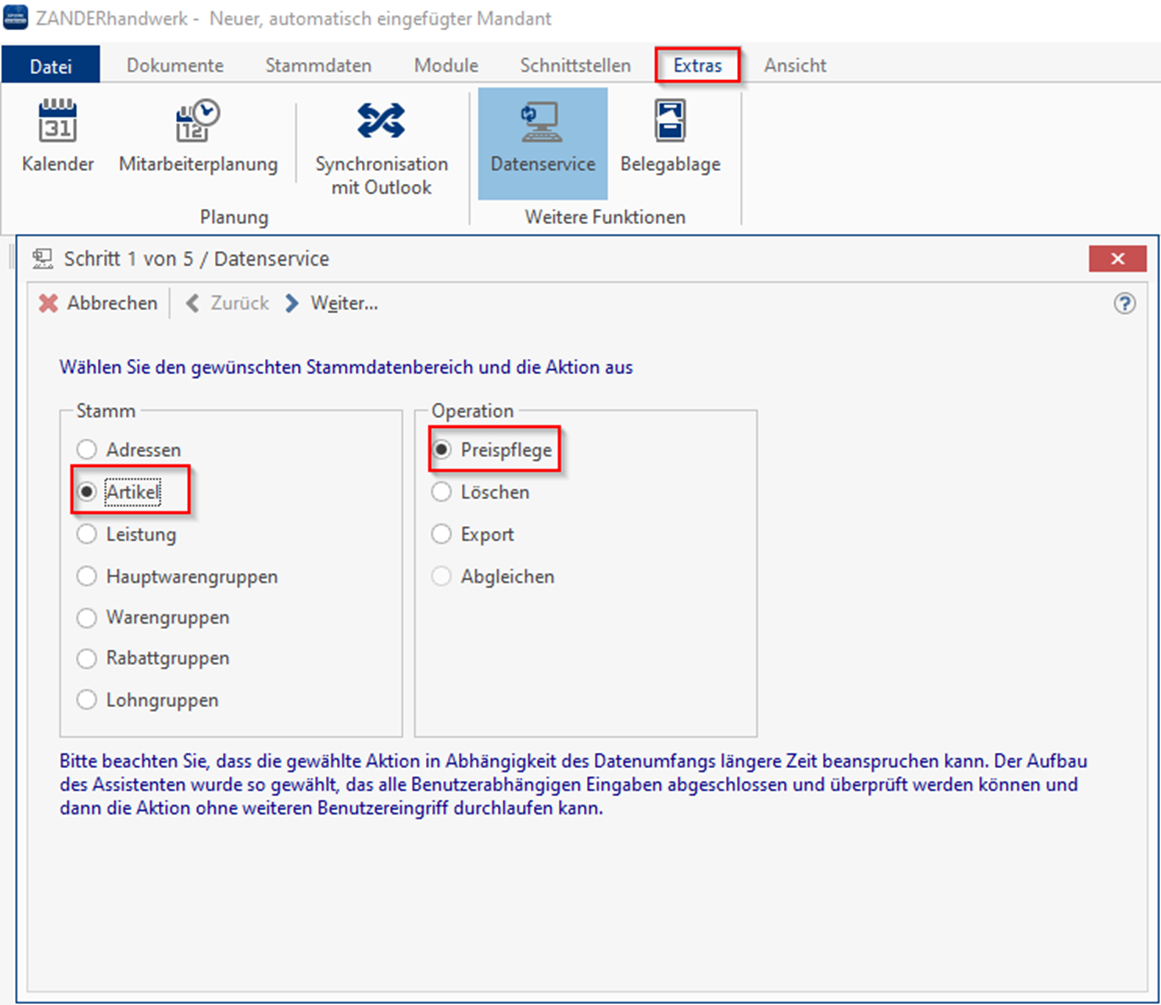Open the Datei menu tab
Screen dimensions: 1161x1005
[x=50, y=66]
